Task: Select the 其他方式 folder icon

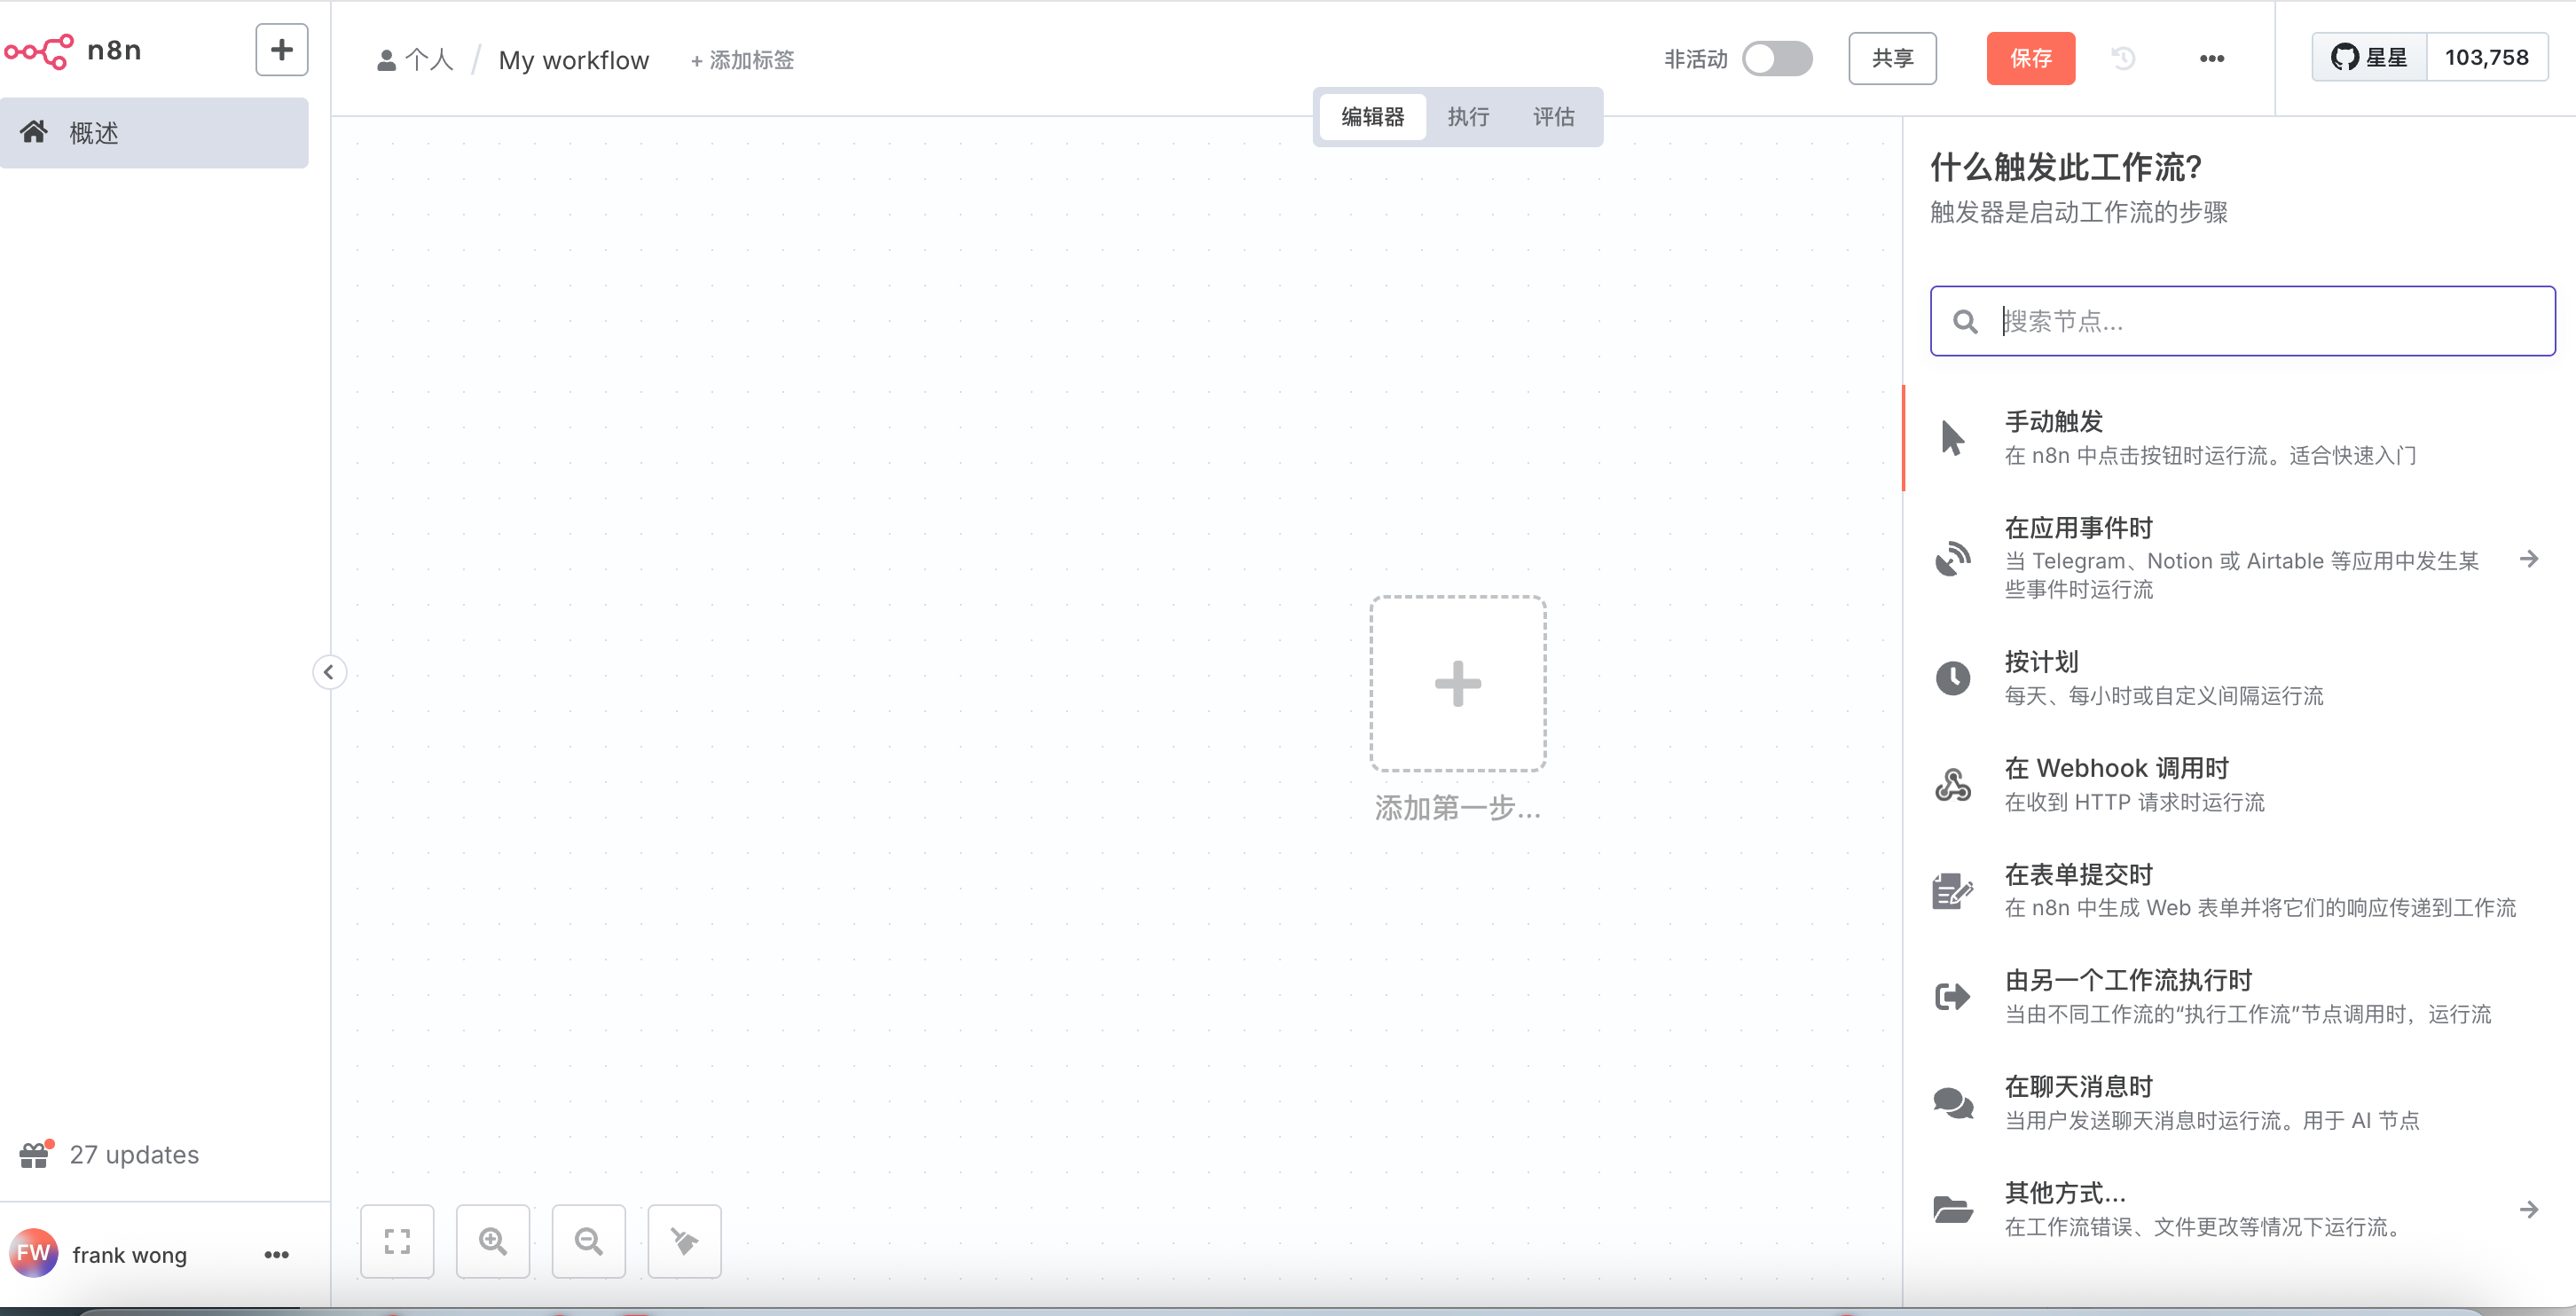Action: [1953, 1210]
